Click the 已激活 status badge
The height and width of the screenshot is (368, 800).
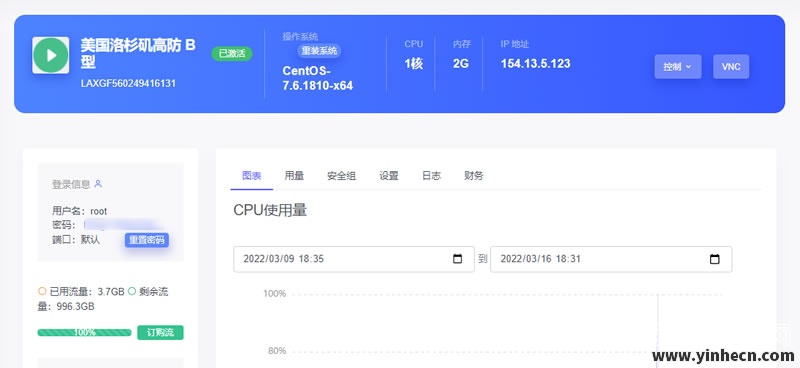tap(232, 54)
